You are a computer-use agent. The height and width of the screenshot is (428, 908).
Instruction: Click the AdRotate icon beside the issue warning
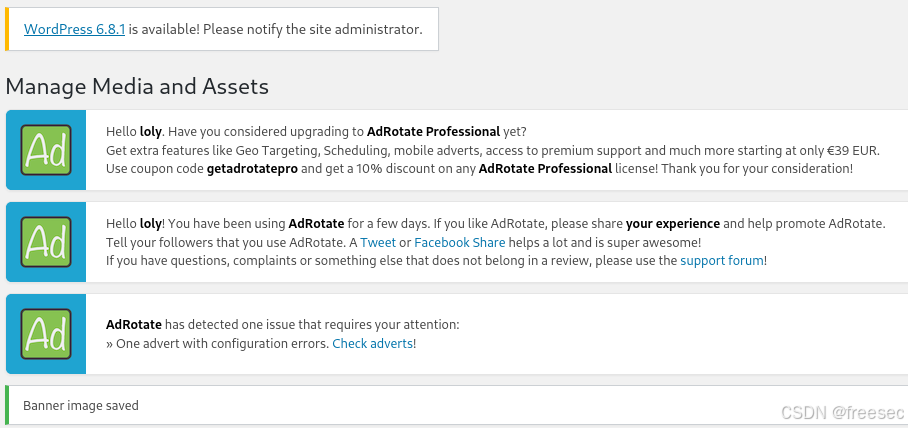click(46, 334)
